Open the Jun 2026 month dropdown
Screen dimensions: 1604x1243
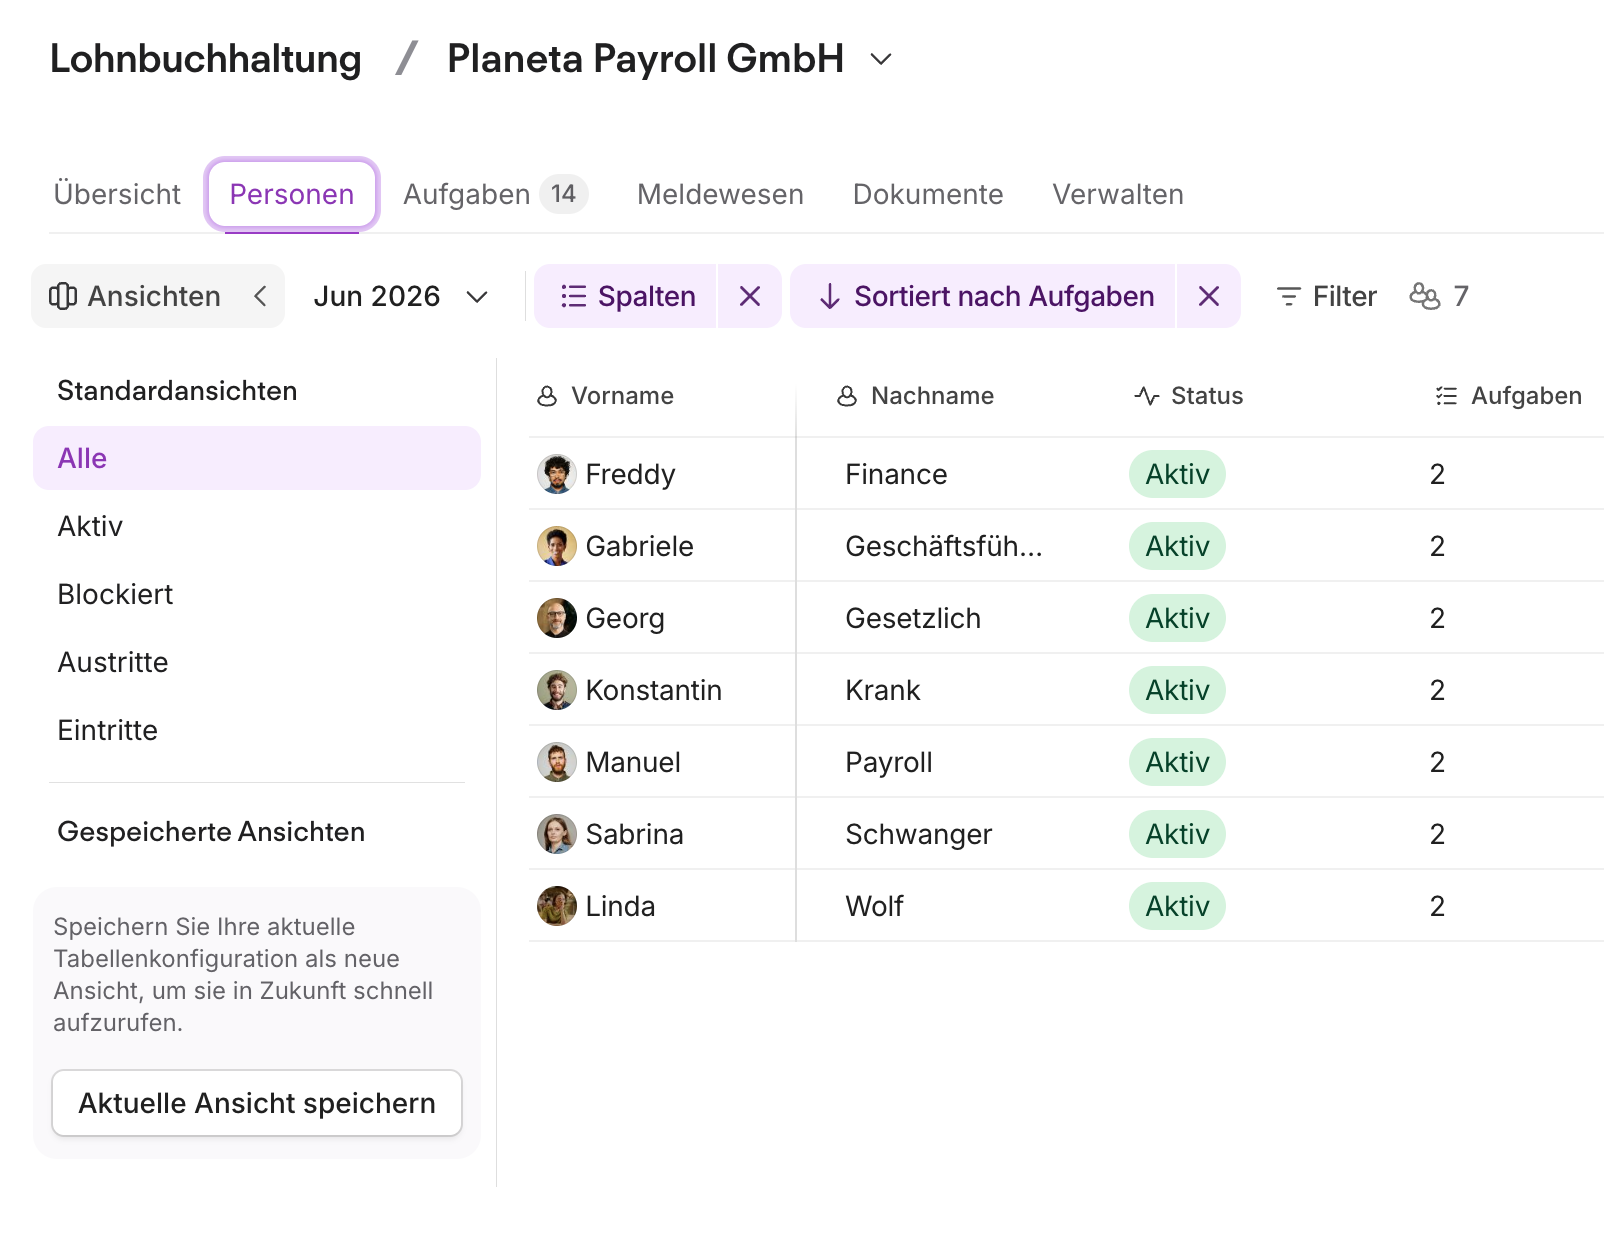[400, 296]
